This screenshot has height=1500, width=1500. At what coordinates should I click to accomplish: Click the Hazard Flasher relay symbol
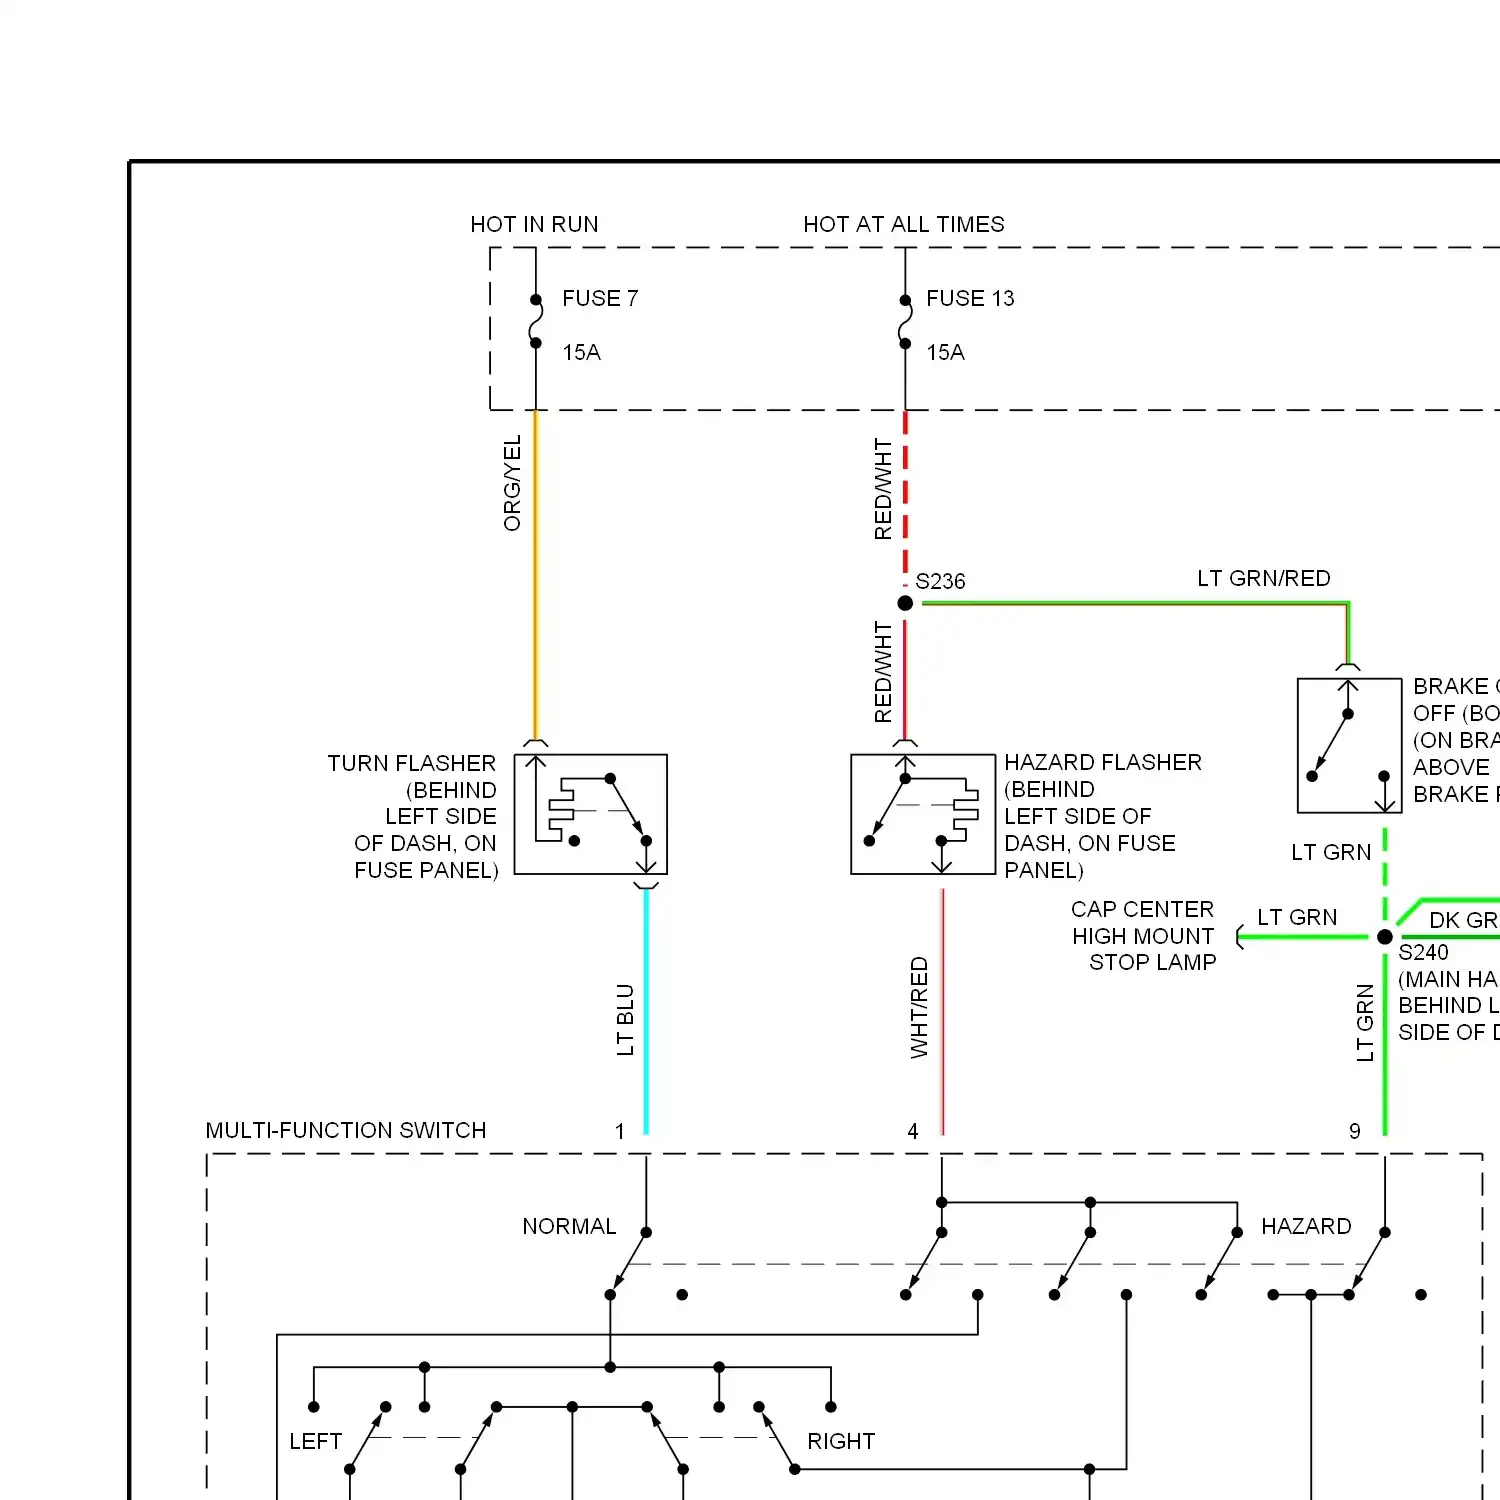point(922,814)
